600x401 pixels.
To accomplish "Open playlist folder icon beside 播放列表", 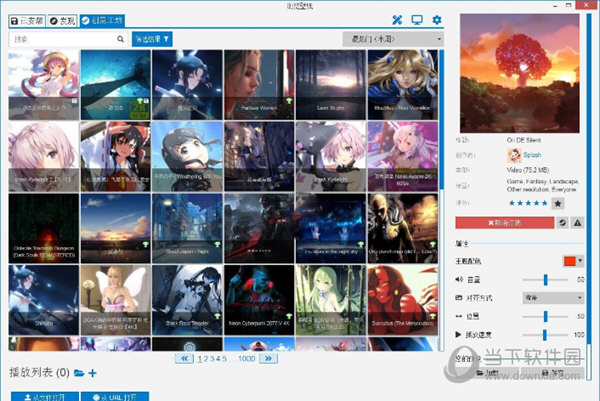I will pyautogui.click(x=79, y=373).
